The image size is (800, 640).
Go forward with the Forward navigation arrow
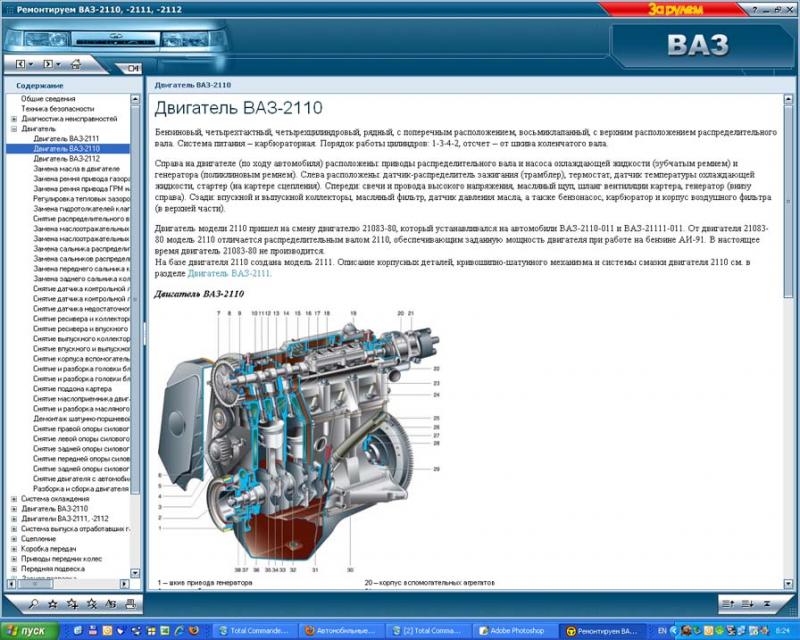47,64
